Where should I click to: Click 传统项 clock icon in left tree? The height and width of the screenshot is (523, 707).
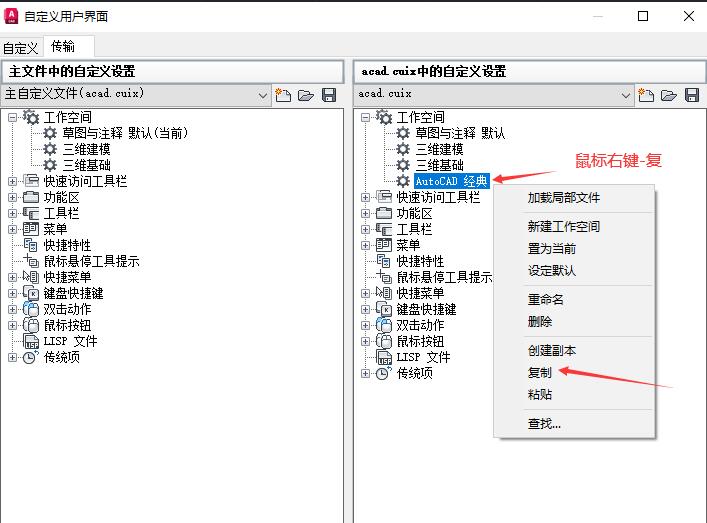30,357
